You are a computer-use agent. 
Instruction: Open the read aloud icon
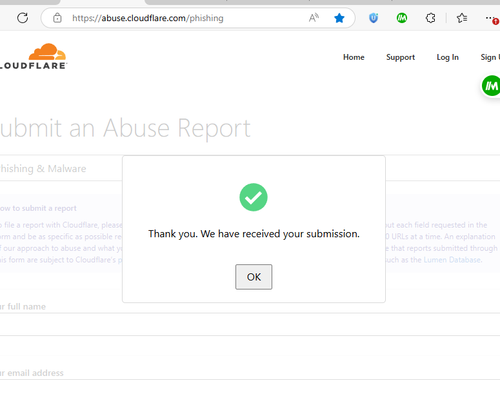point(314,18)
